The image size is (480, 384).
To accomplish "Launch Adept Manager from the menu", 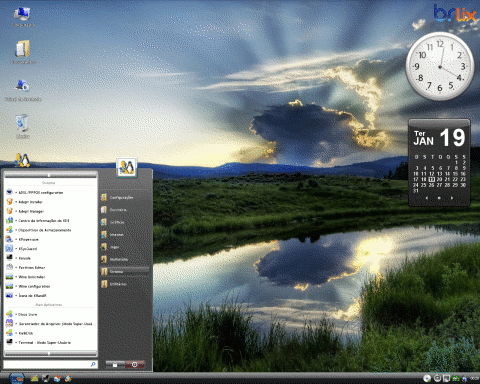I will [x=51, y=211].
